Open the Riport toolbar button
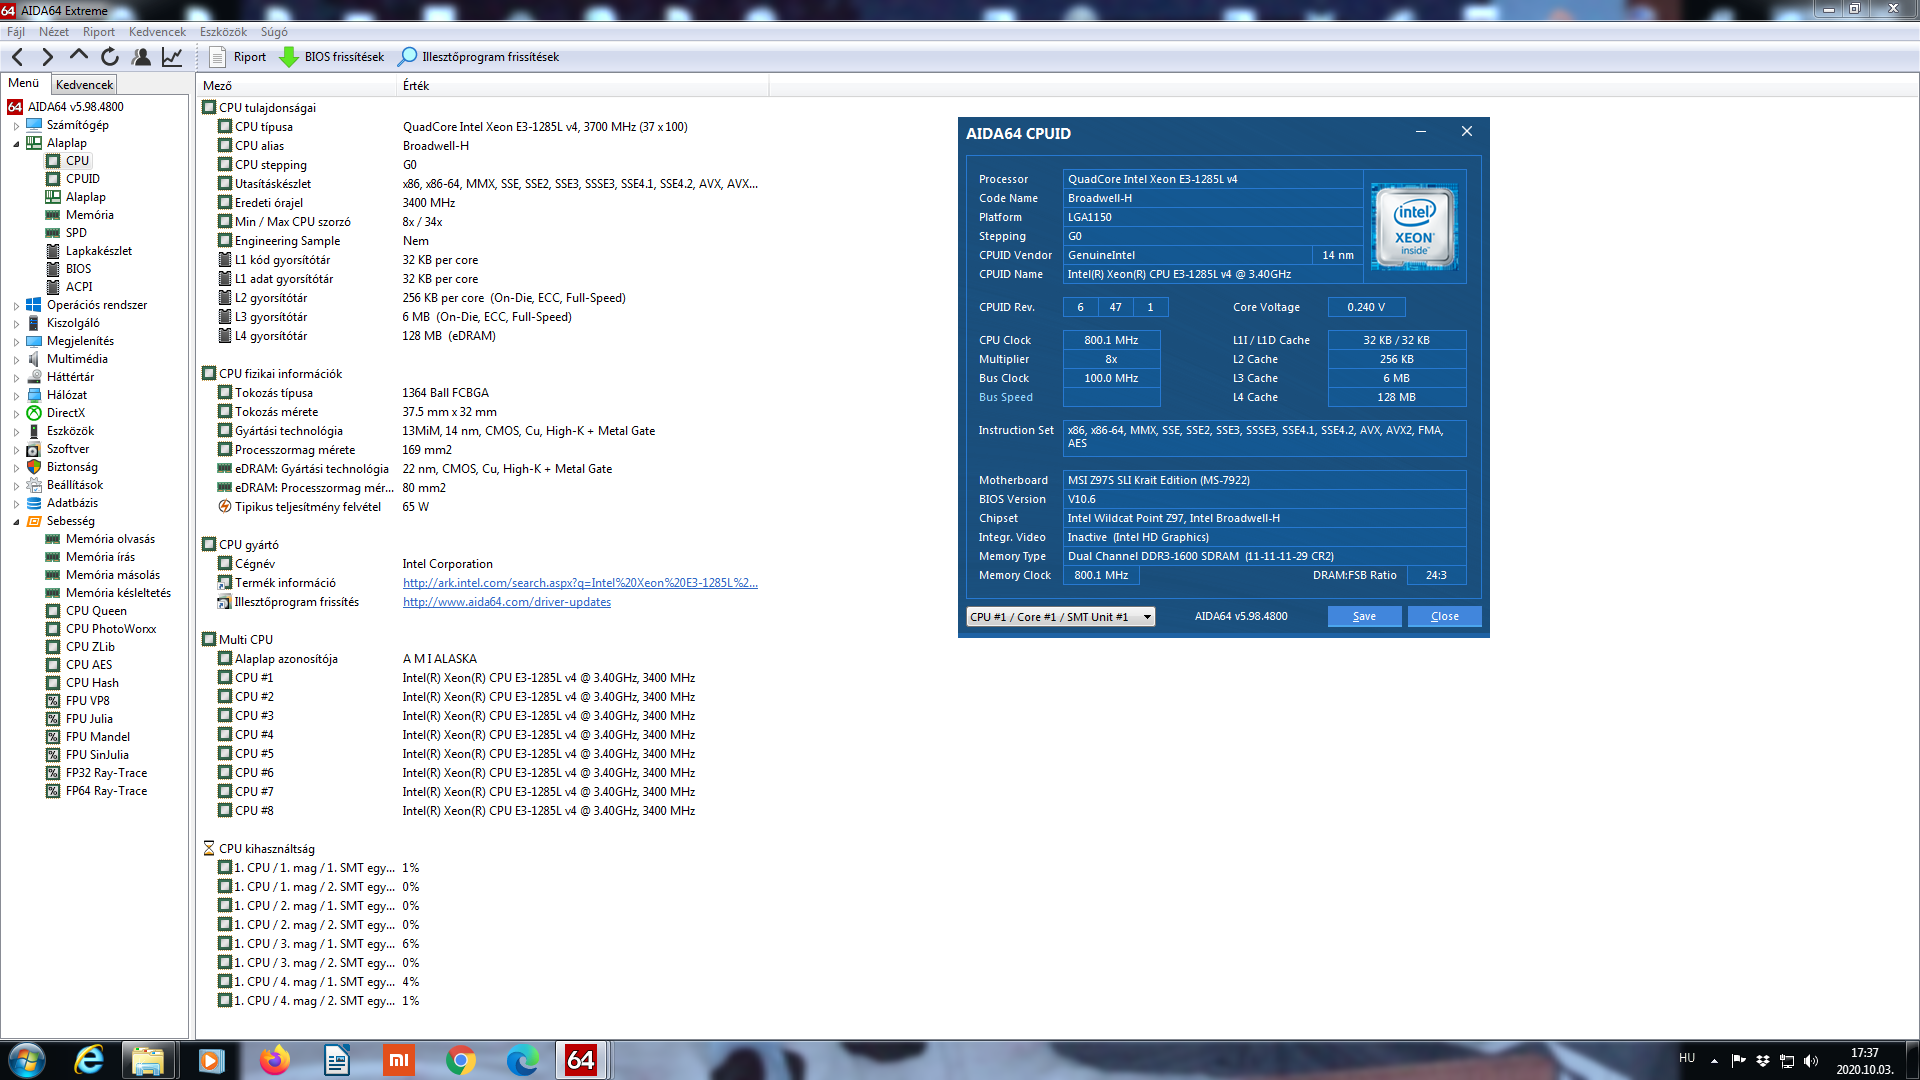 point(238,57)
